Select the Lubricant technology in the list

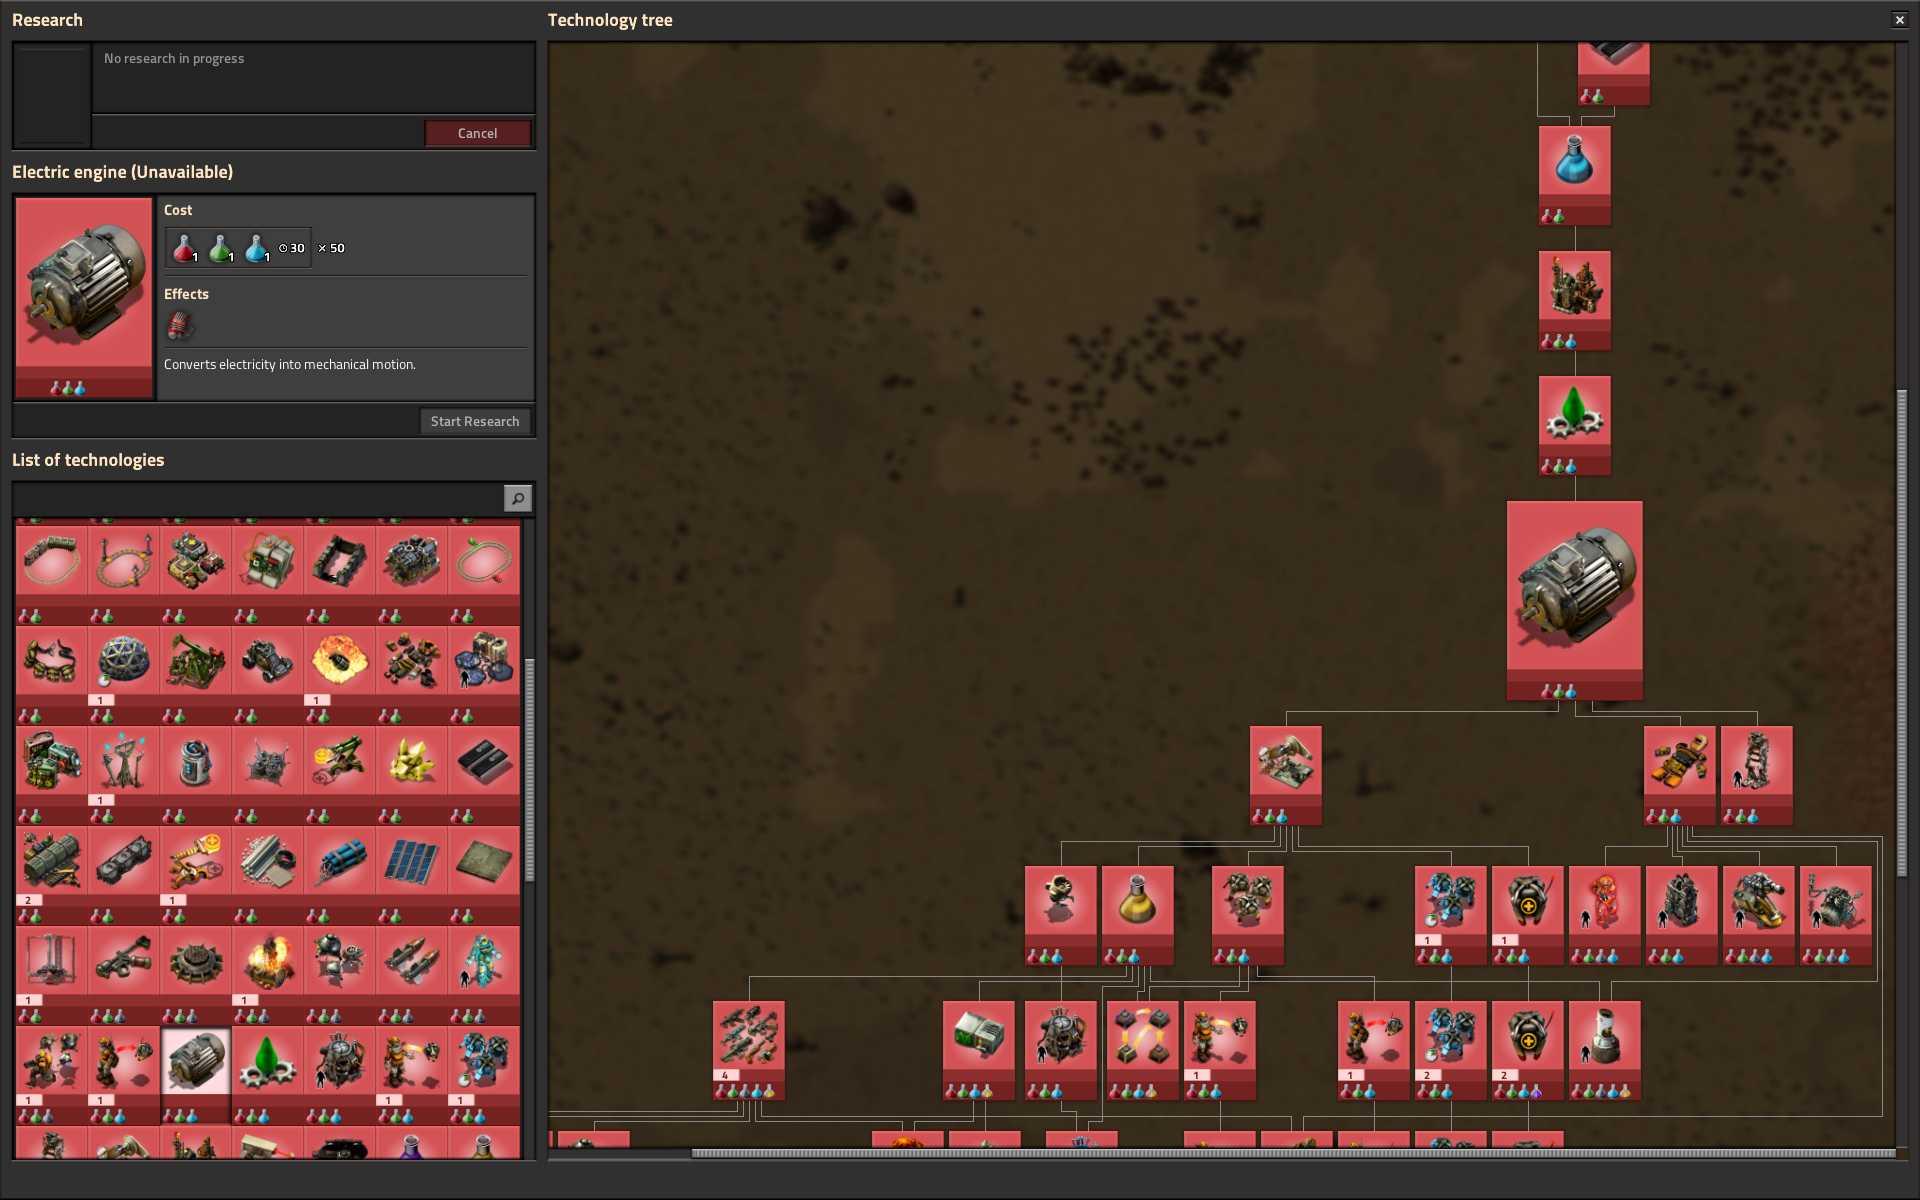268,1075
